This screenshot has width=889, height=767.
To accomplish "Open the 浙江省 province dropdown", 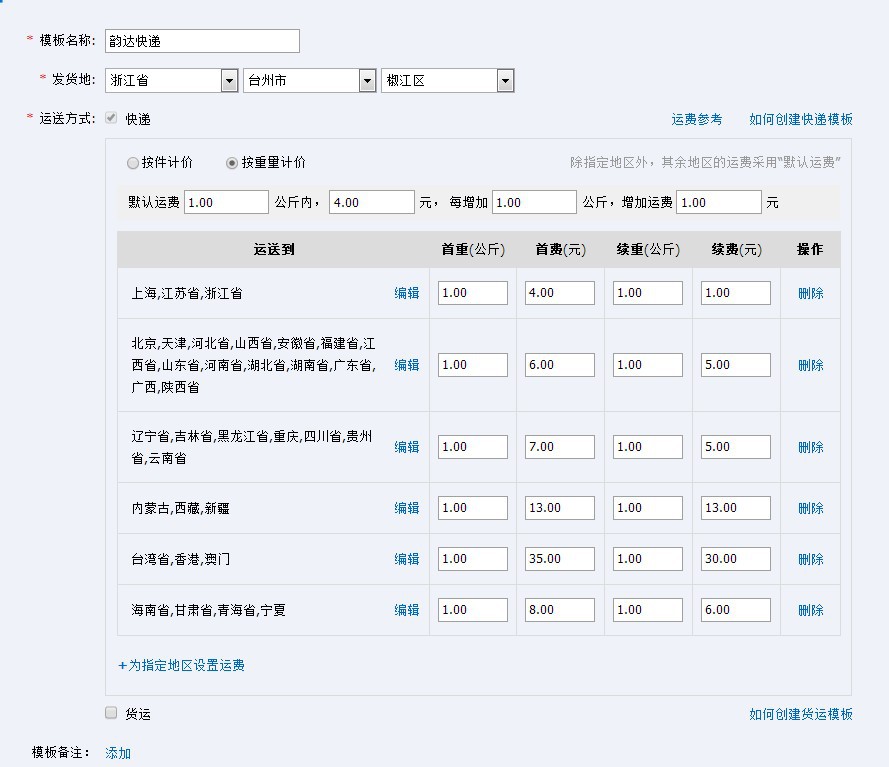I will pos(229,81).
